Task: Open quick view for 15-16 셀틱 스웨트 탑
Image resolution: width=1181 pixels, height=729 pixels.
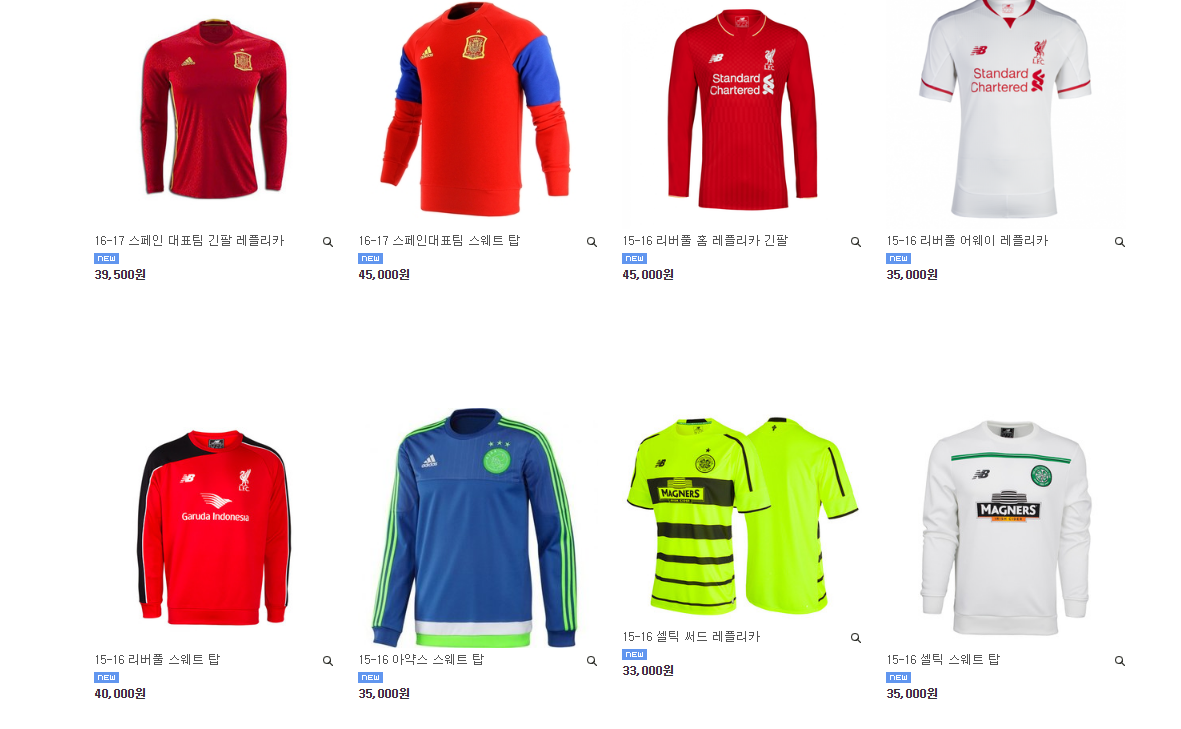Action: (1120, 660)
